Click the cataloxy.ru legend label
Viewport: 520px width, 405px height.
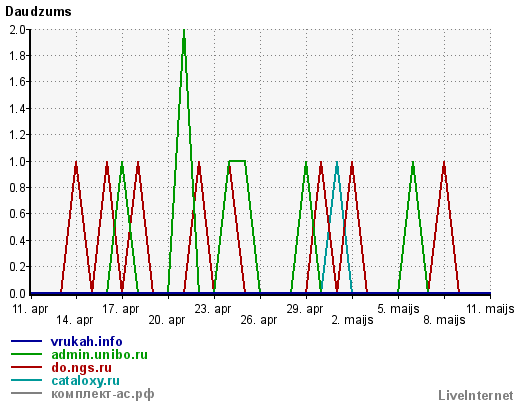[x=85, y=381]
